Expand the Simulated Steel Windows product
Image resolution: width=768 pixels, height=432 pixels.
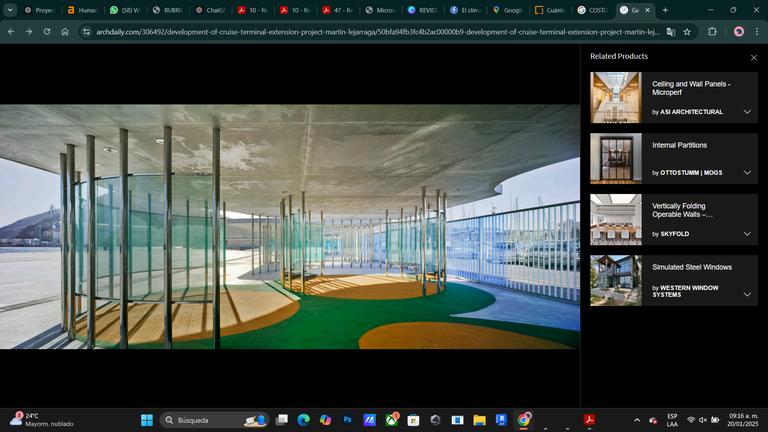pyautogui.click(x=747, y=294)
